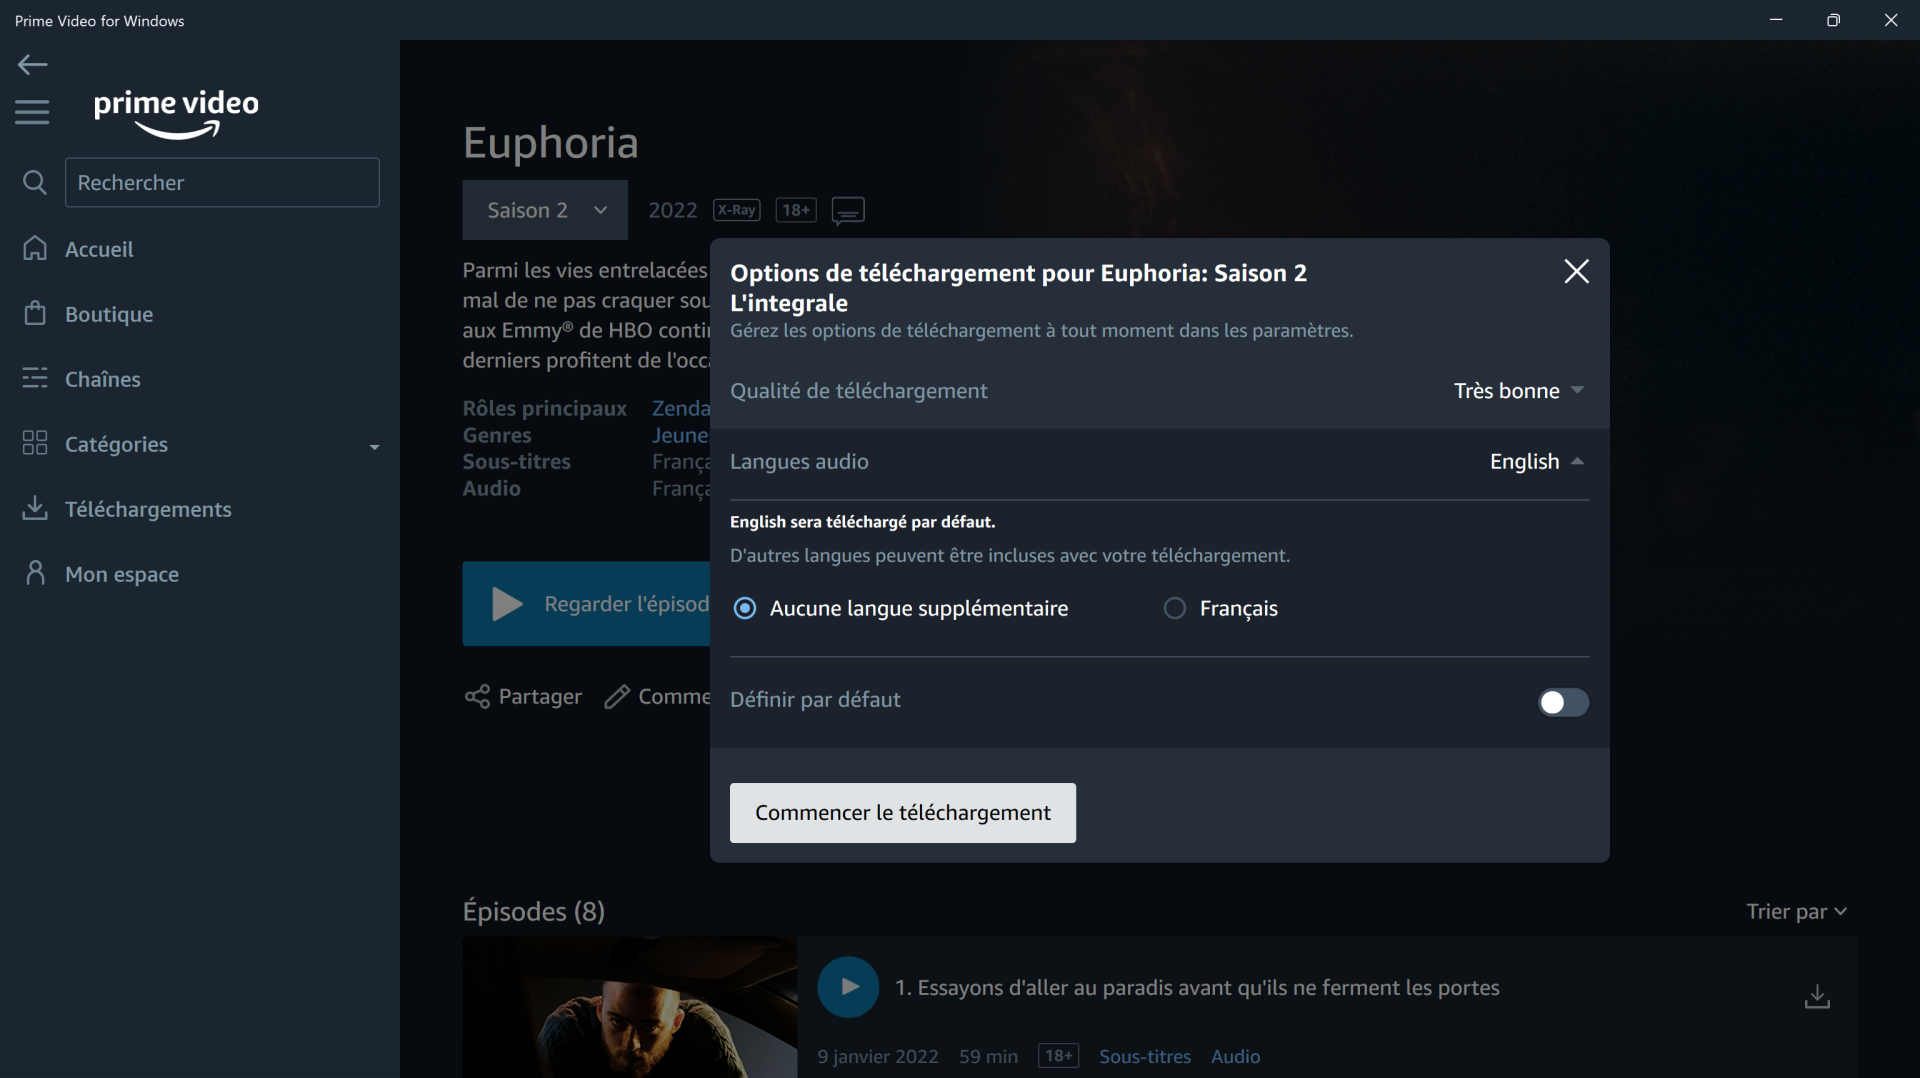This screenshot has width=1920, height=1078.
Task: Click the 18+ rating badge beside 2022
Action: tap(796, 210)
